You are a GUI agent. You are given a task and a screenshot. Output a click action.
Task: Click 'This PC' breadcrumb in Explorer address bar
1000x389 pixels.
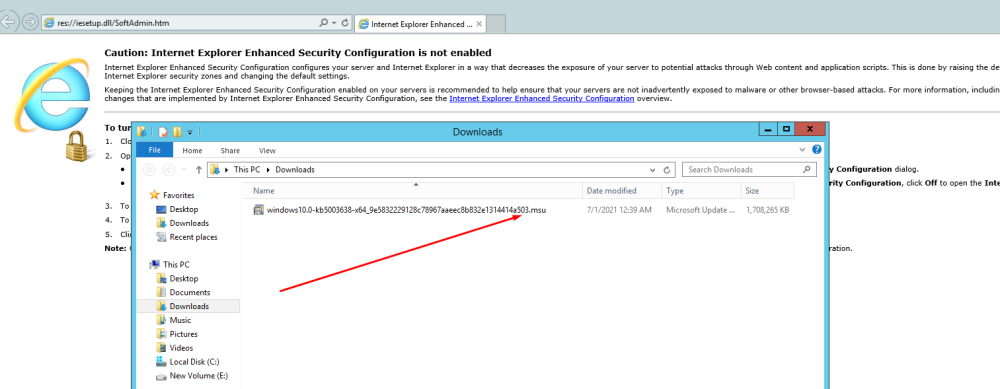247,170
